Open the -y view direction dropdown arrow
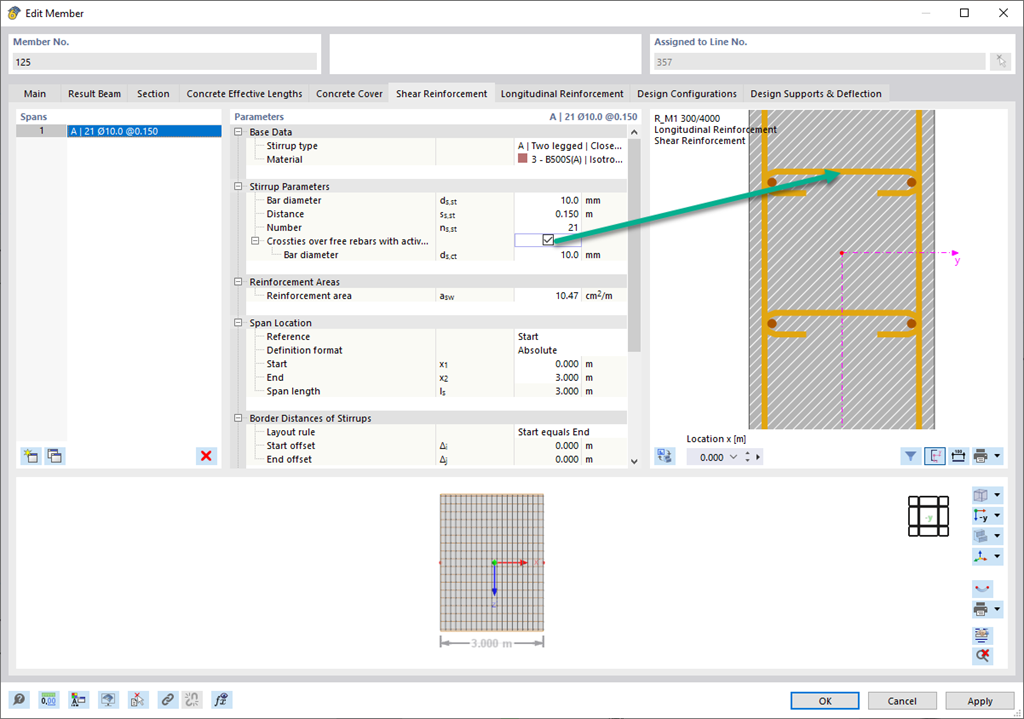The width and height of the screenshot is (1024, 719). [997, 515]
